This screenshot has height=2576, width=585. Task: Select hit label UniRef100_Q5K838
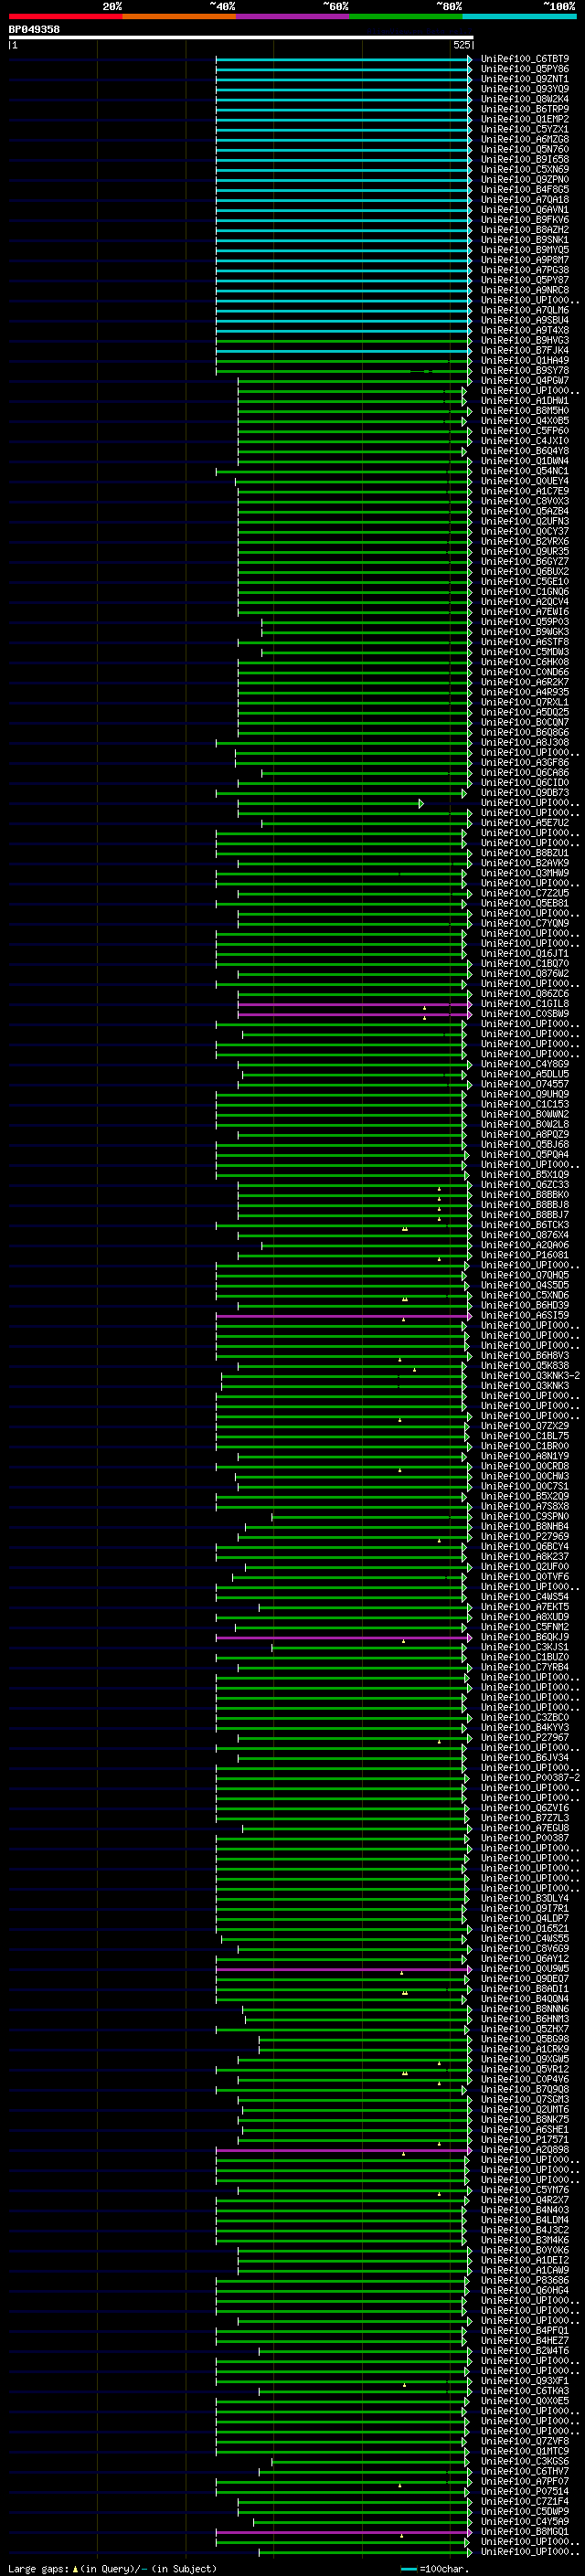coord(525,1366)
